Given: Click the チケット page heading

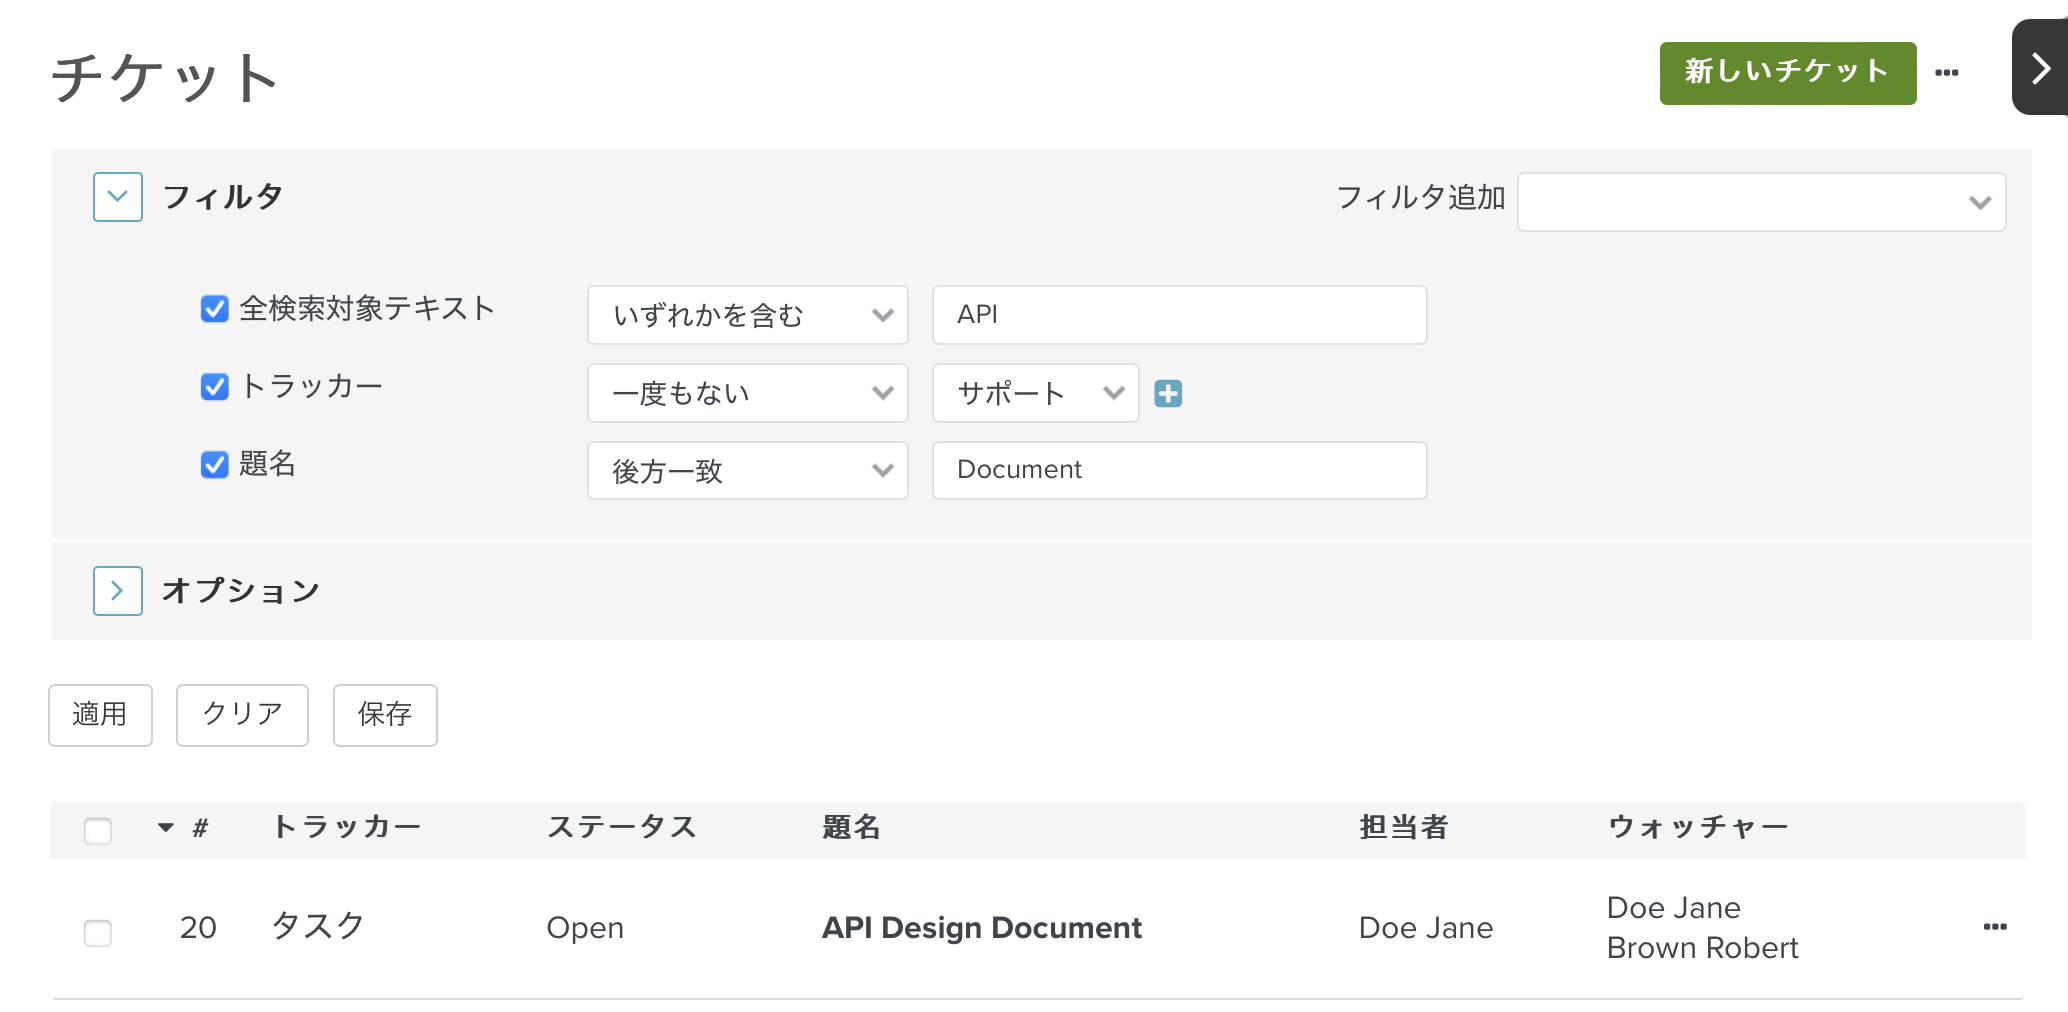Looking at the screenshot, I should click(x=165, y=78).
